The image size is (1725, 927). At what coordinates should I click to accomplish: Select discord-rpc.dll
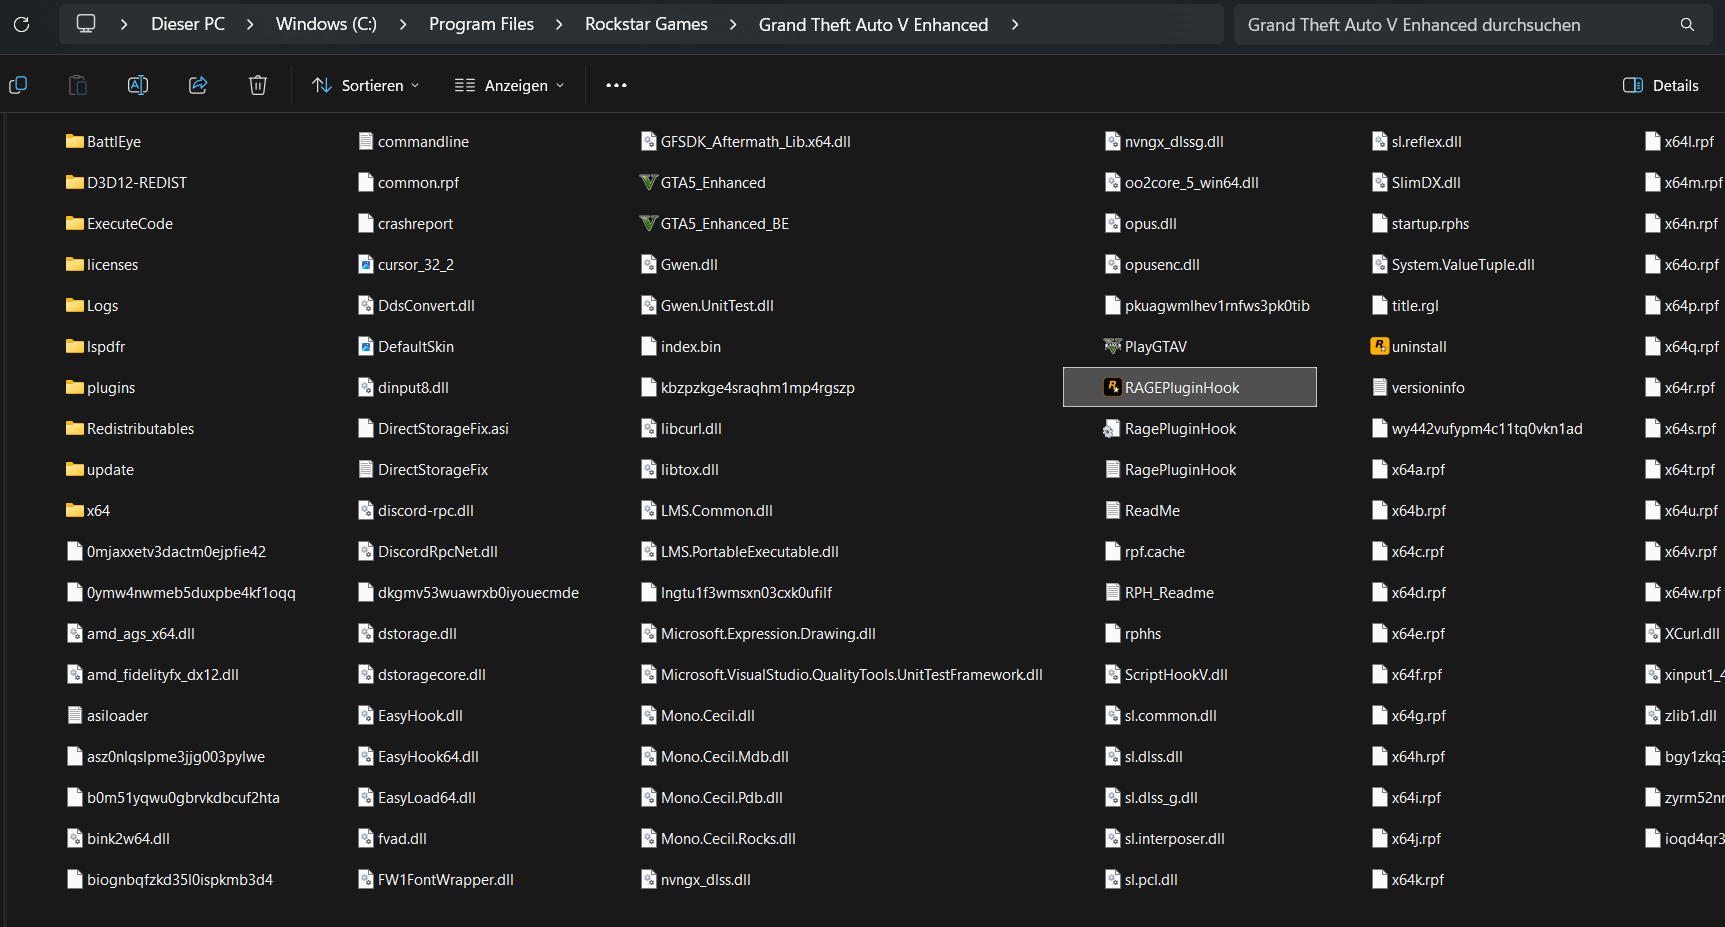click(416, 510)
